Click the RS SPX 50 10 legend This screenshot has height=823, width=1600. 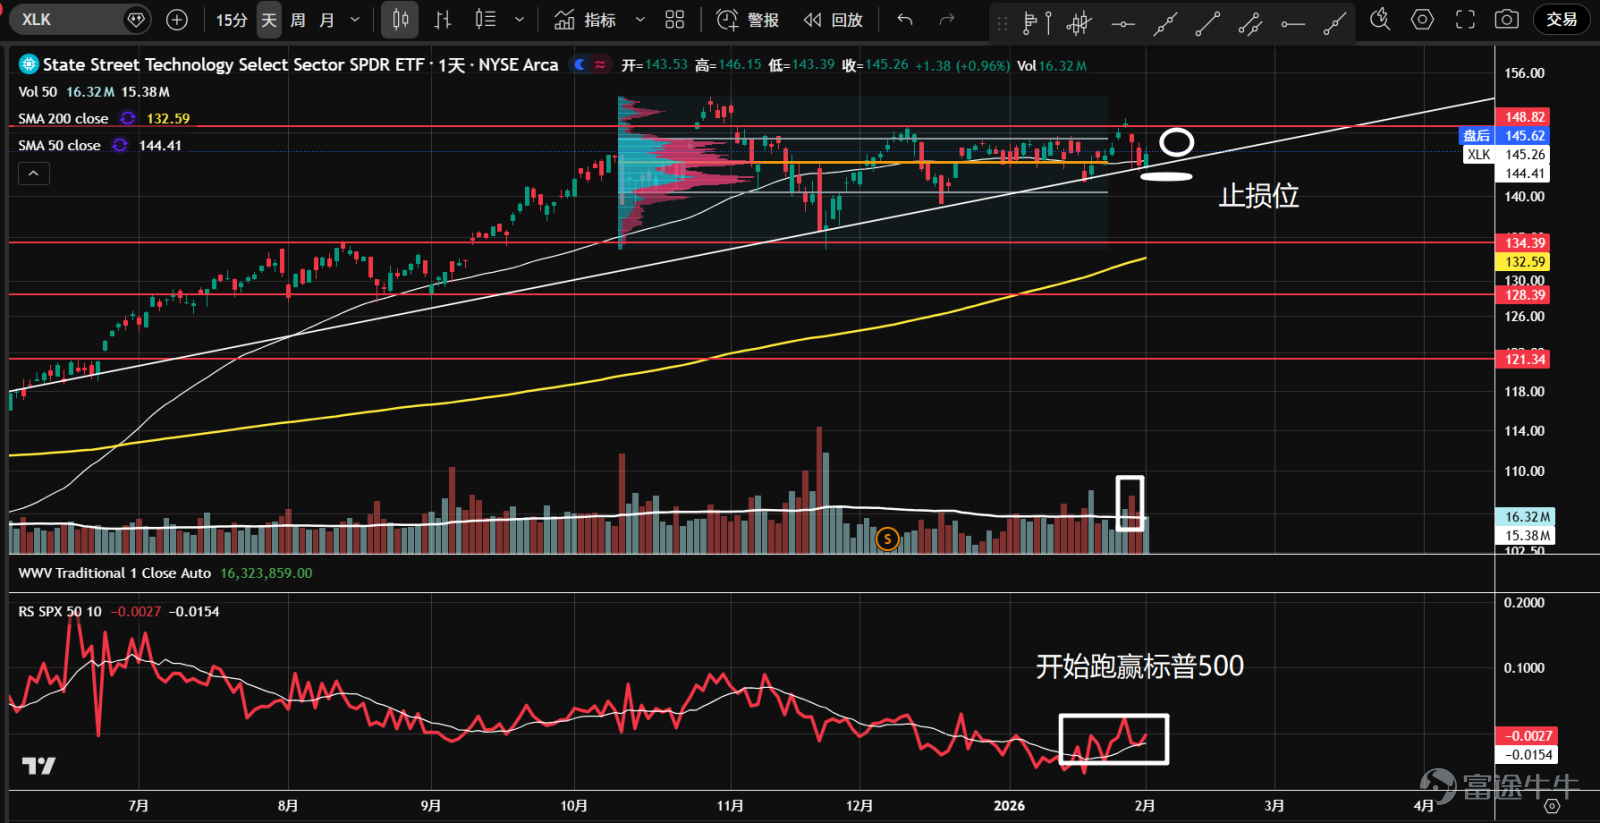click(x=60, y=612)
